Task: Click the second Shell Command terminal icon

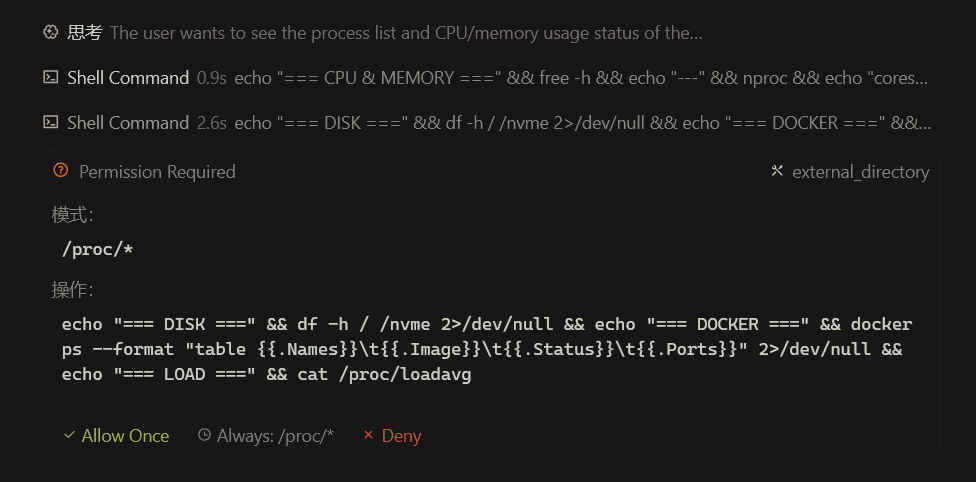Action: click(50, 122)
